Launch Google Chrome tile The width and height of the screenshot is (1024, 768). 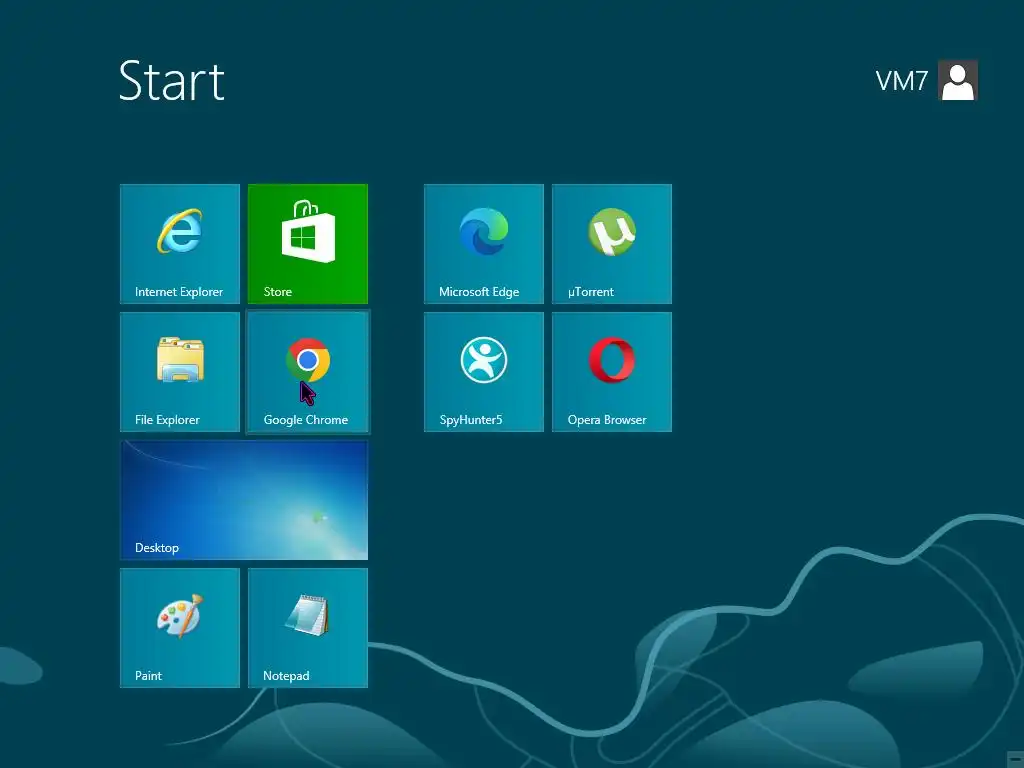[x=308, y=372]
